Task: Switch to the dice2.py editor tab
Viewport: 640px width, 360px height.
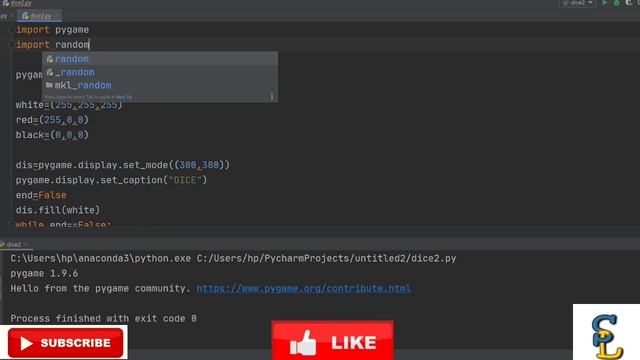Action: [x=40, y=16]
